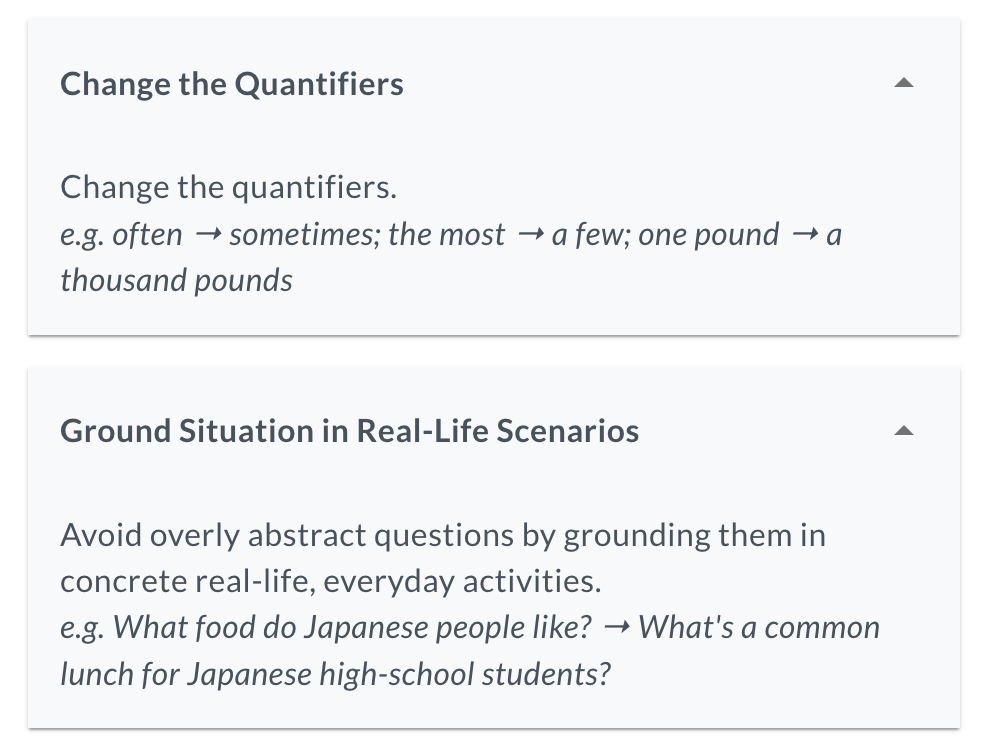The height and width of the screenshot is (752, 996).
Task: Click "the most" in the quantifier example
Action: point(447,235)
